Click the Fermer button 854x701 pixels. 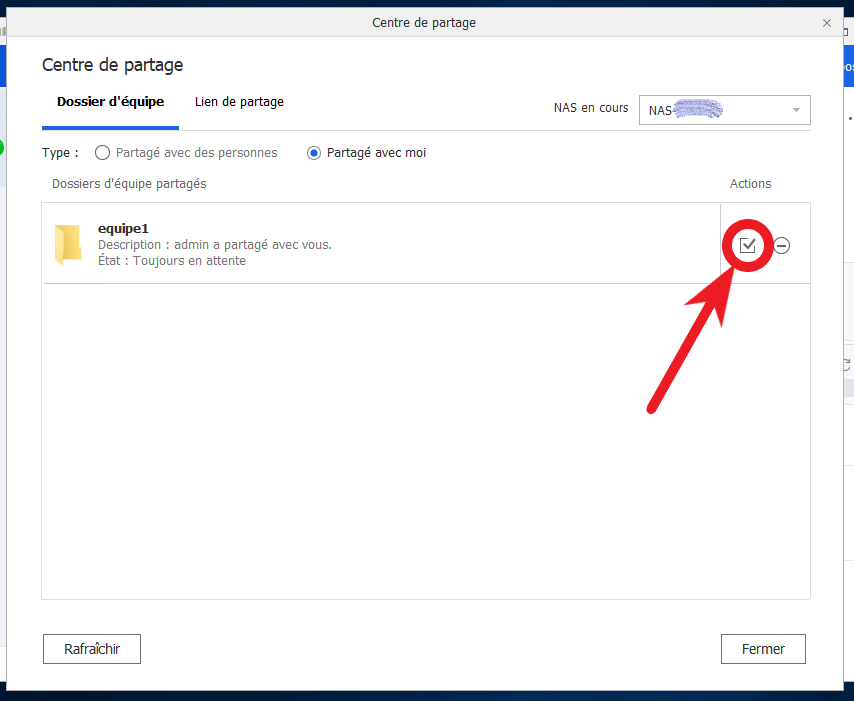763,649
